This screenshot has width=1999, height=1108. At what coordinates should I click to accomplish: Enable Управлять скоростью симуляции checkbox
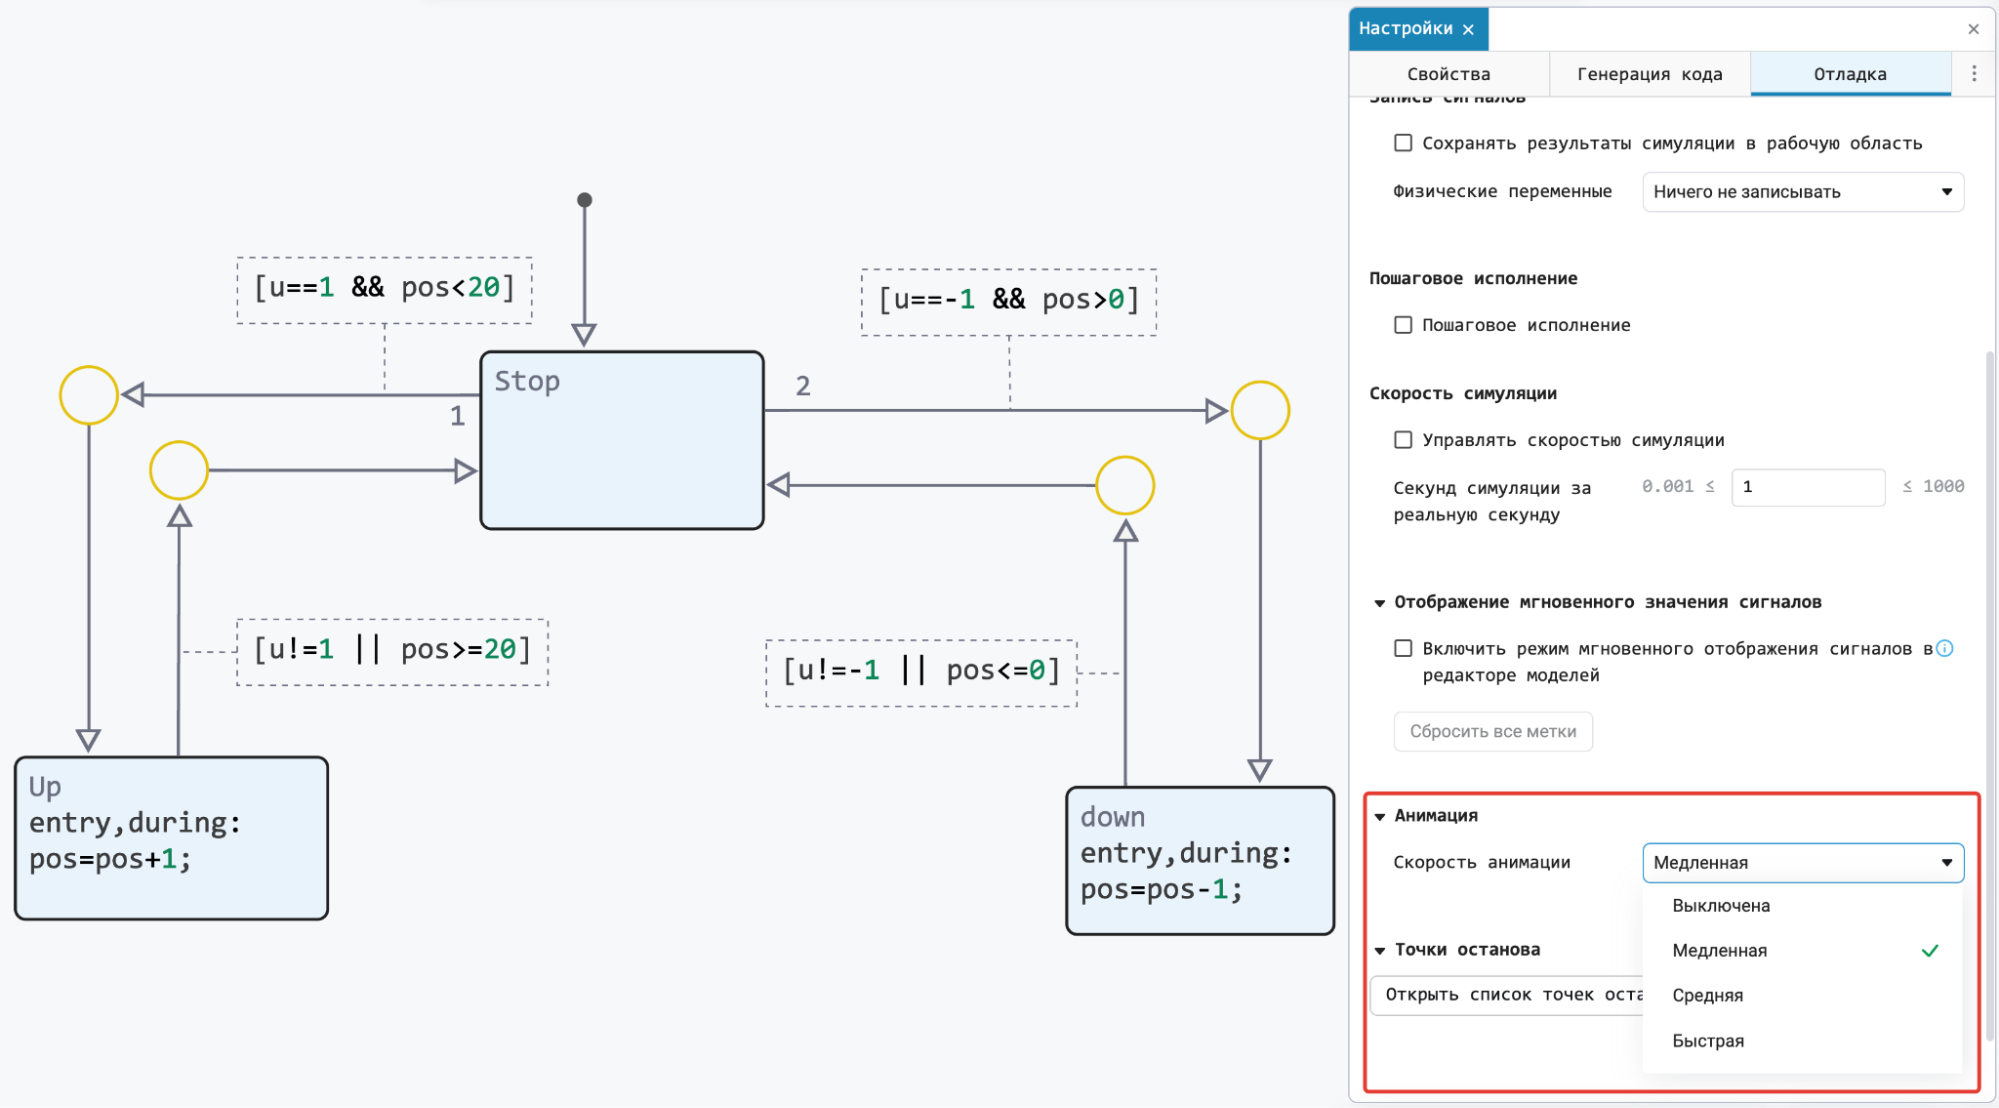tap(1403, 440)
